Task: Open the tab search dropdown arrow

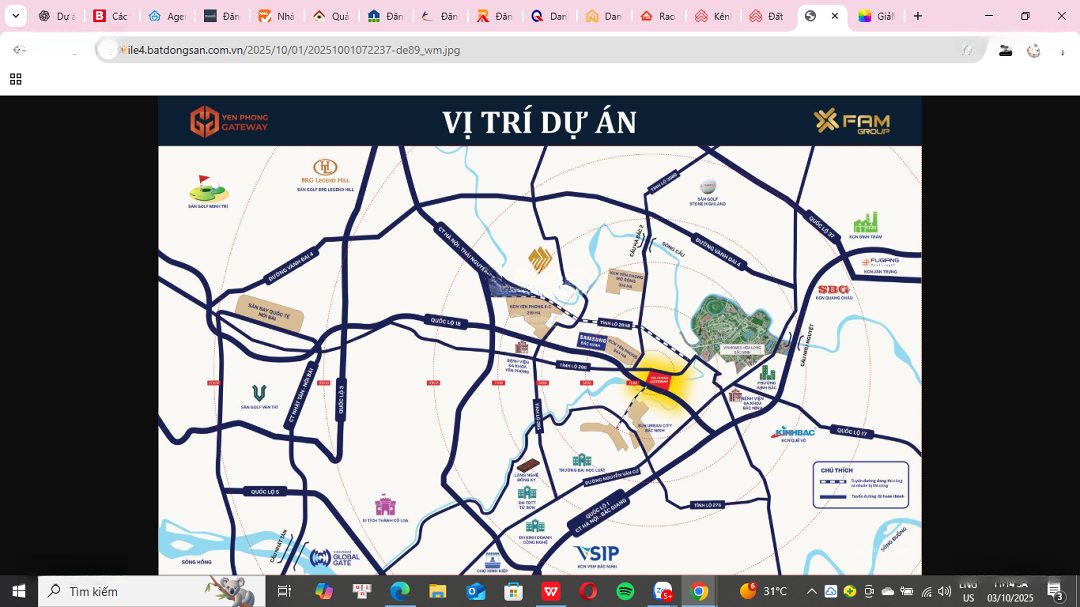Action: click(x=15, y=16)
